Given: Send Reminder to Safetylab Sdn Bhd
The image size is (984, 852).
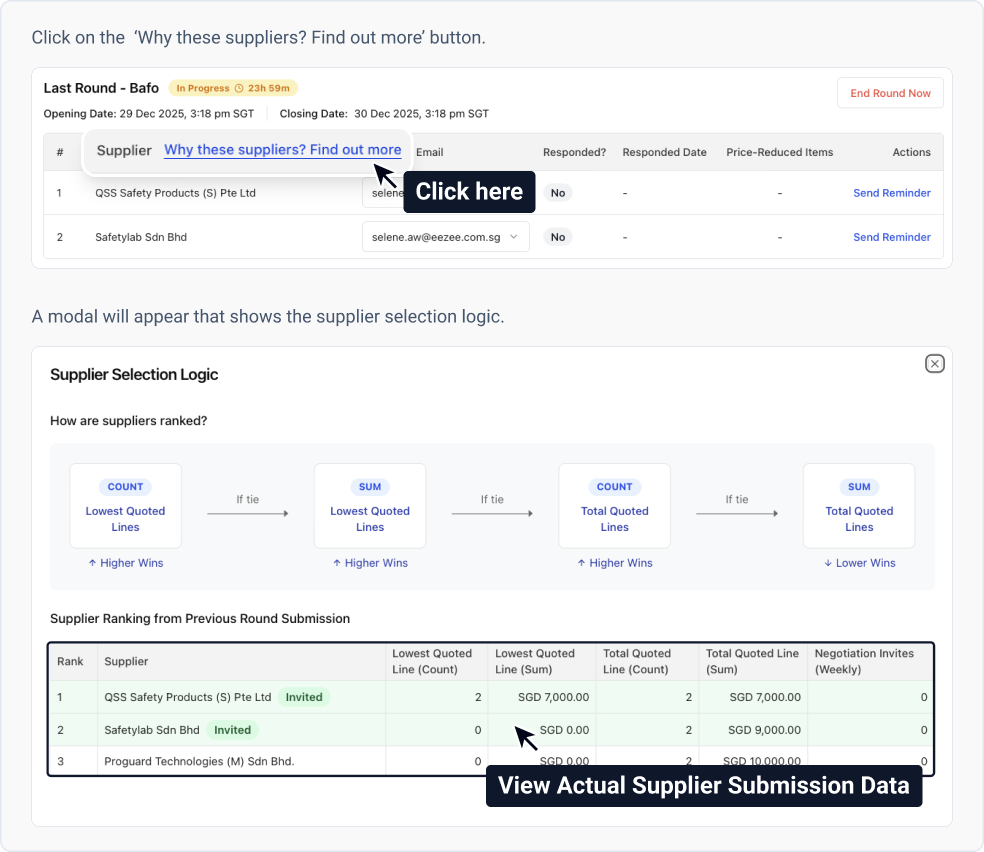Looking at the screenshot, I should coord(891,237).
